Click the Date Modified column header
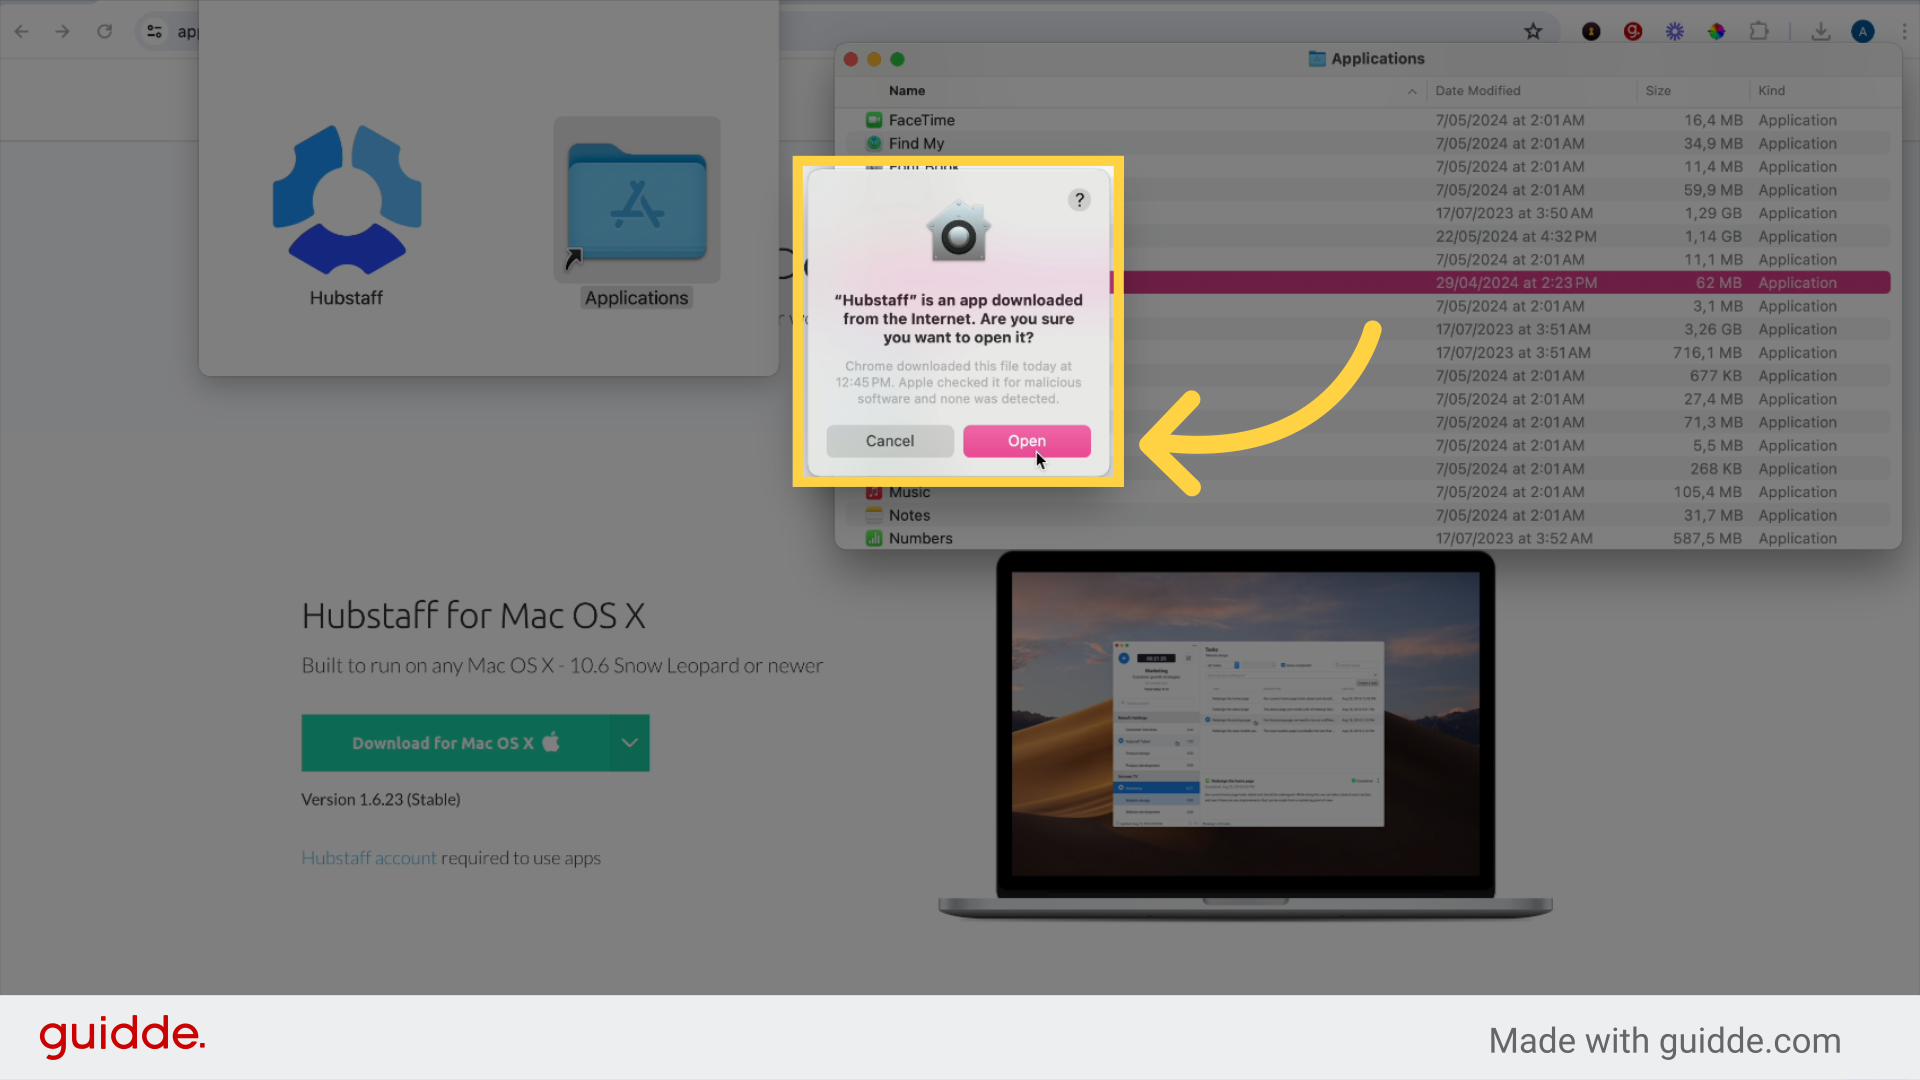Screen dimensions: 1920x1080 coord(1478,90)
